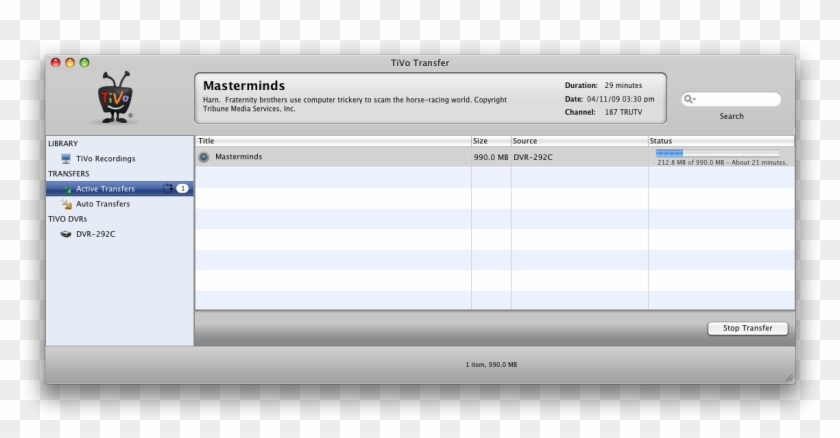Sort the list by Title column
Image resolution: width=840 pixels, height=438 pixels.
point(330,141)
